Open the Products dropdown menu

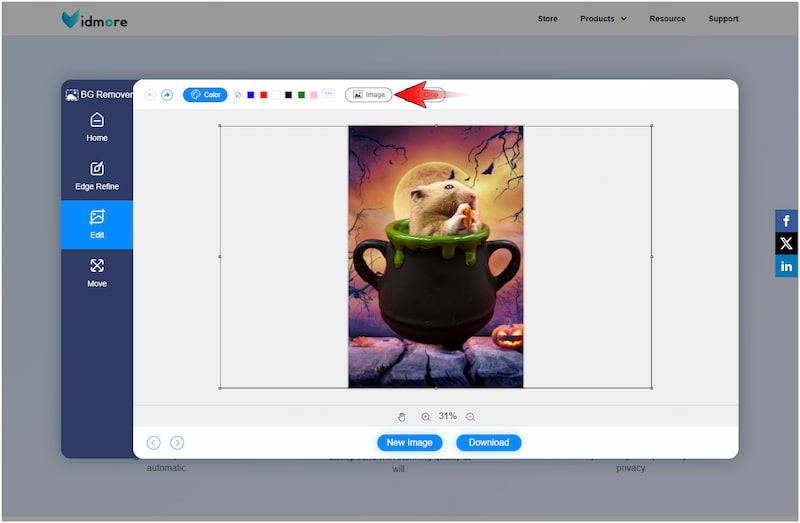click(x=603, y=18)
